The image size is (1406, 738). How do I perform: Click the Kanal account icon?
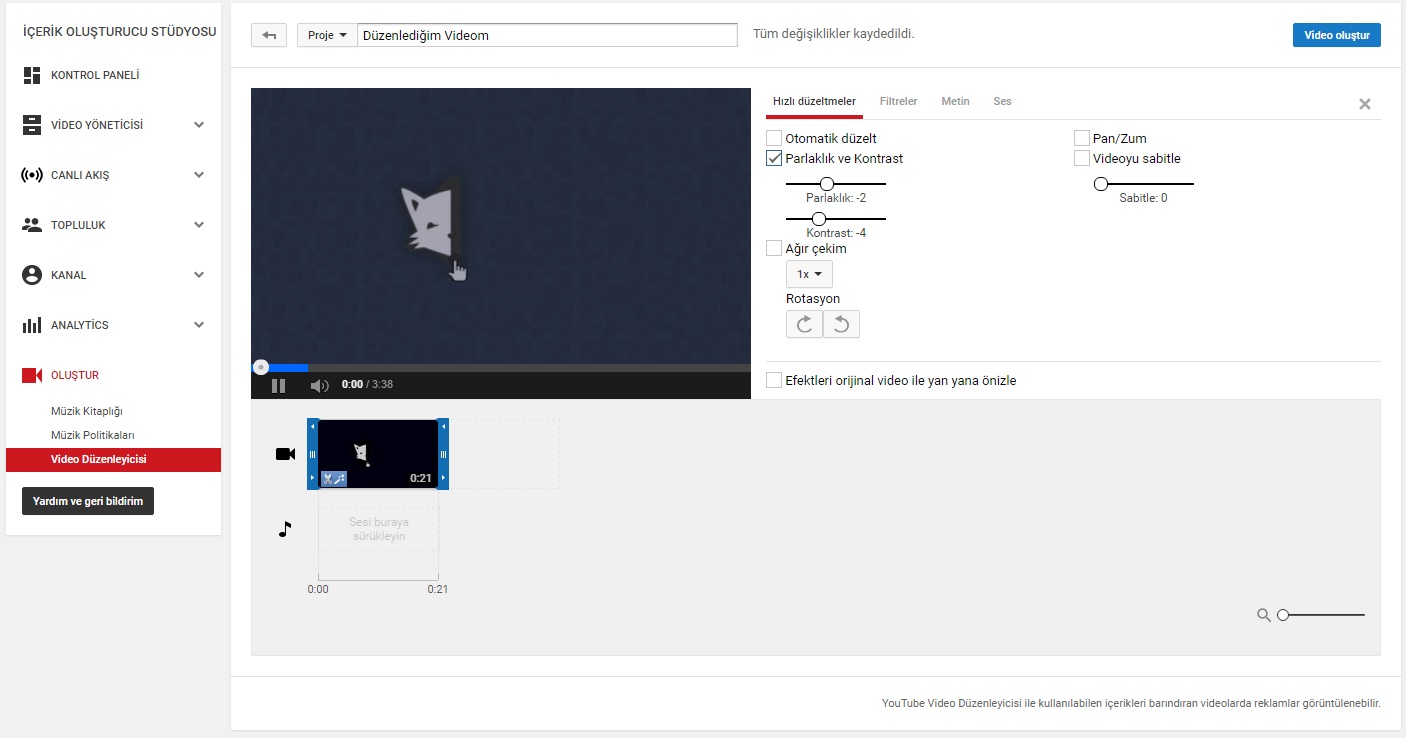coord(31,275)
